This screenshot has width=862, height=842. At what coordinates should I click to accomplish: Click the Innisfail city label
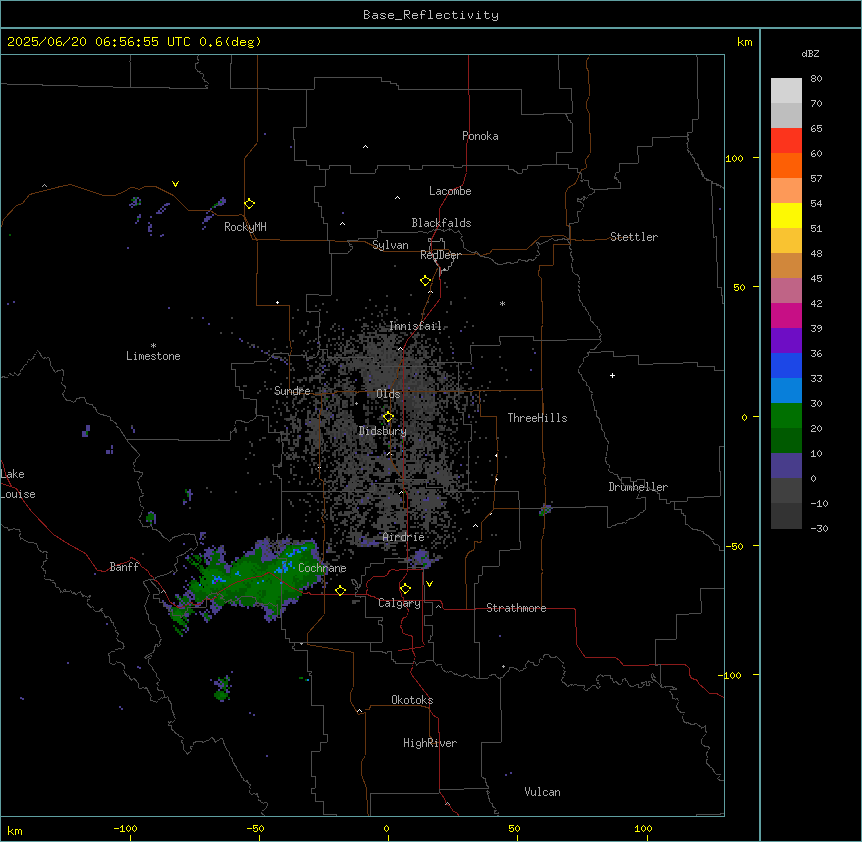pyautogui.click(x=415, y=326)
